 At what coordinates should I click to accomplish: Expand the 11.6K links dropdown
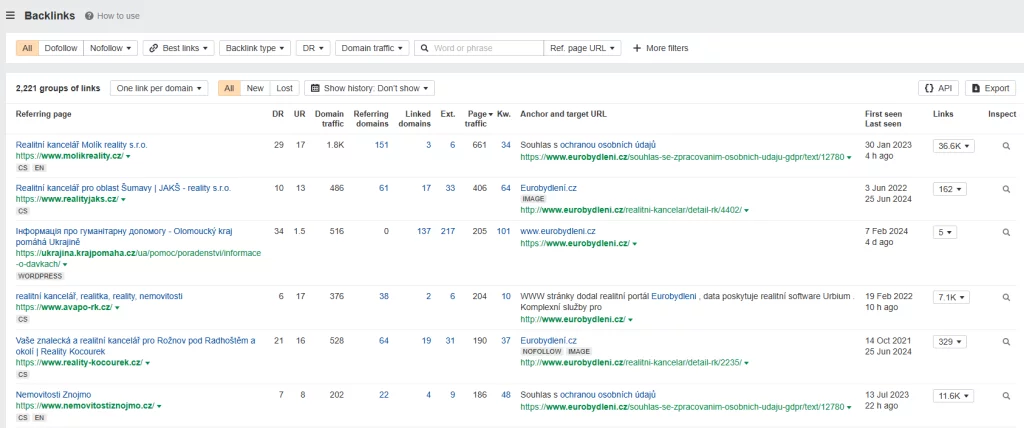point(953,397)
